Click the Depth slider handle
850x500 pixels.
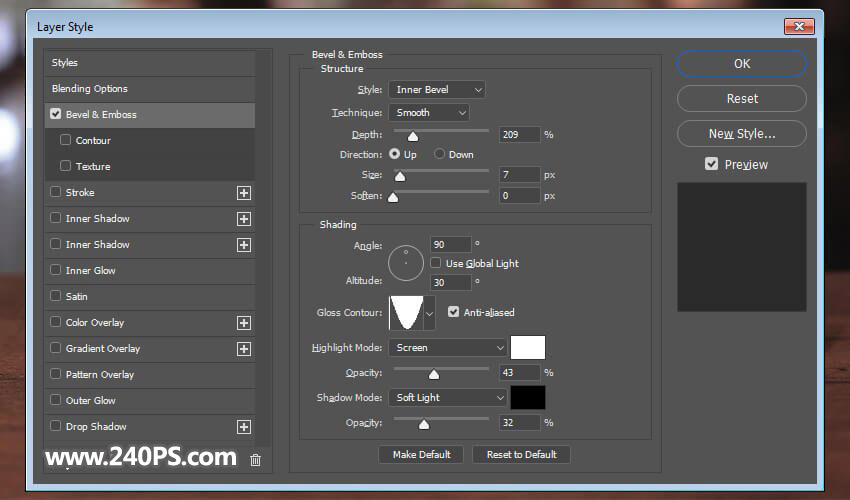tap(413, 136)
